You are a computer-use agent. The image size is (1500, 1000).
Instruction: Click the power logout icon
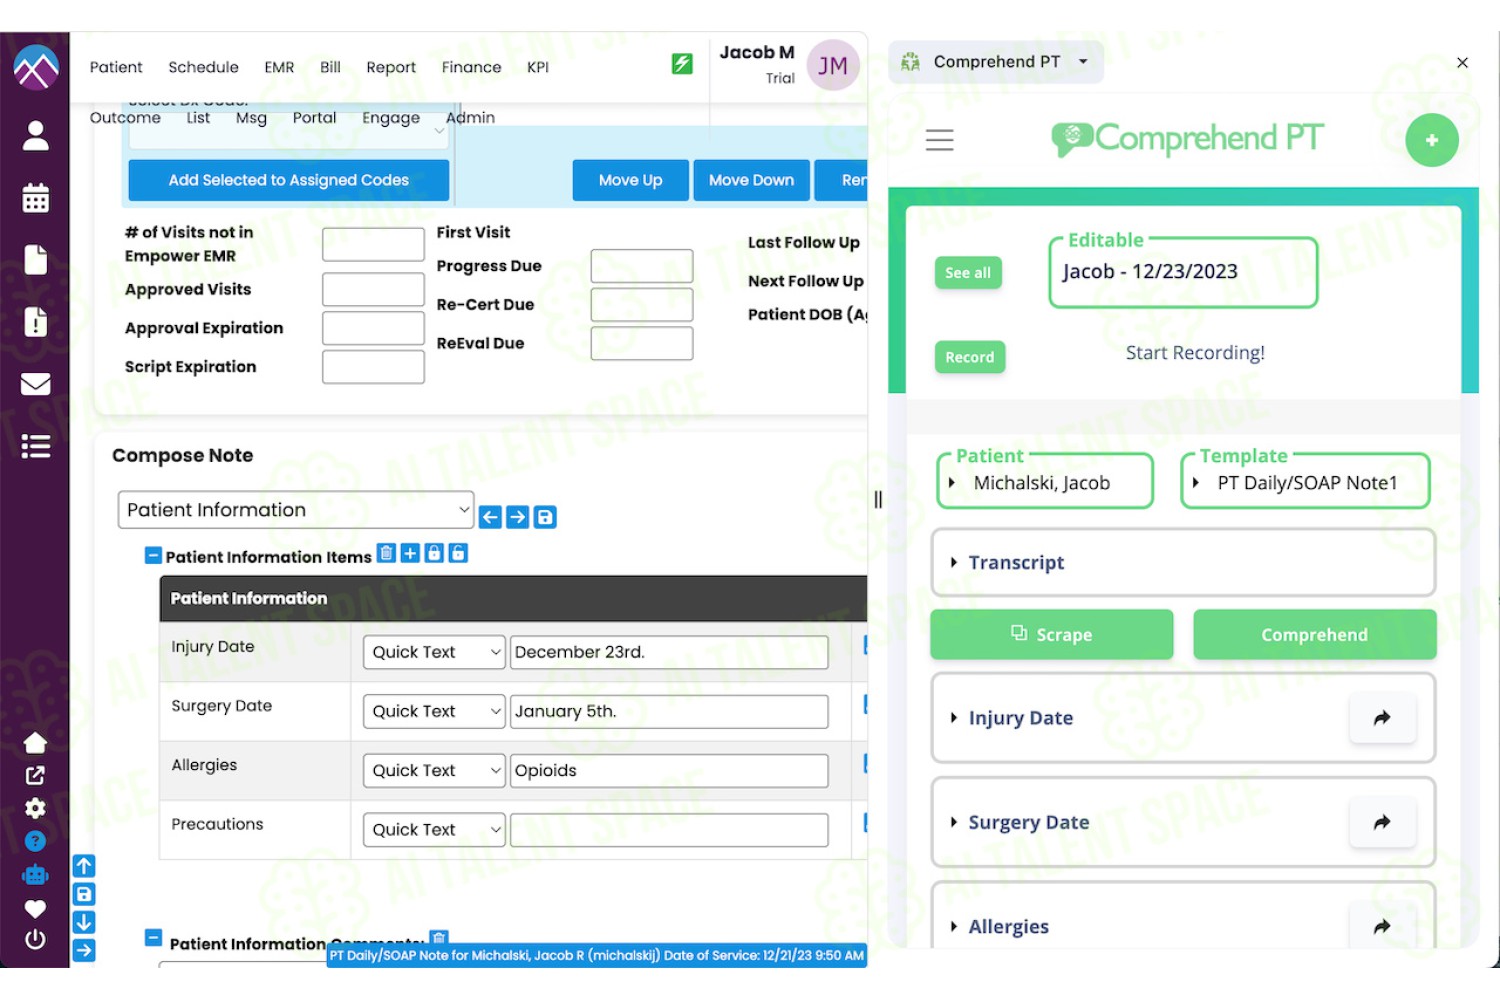(x=35, y=939)
